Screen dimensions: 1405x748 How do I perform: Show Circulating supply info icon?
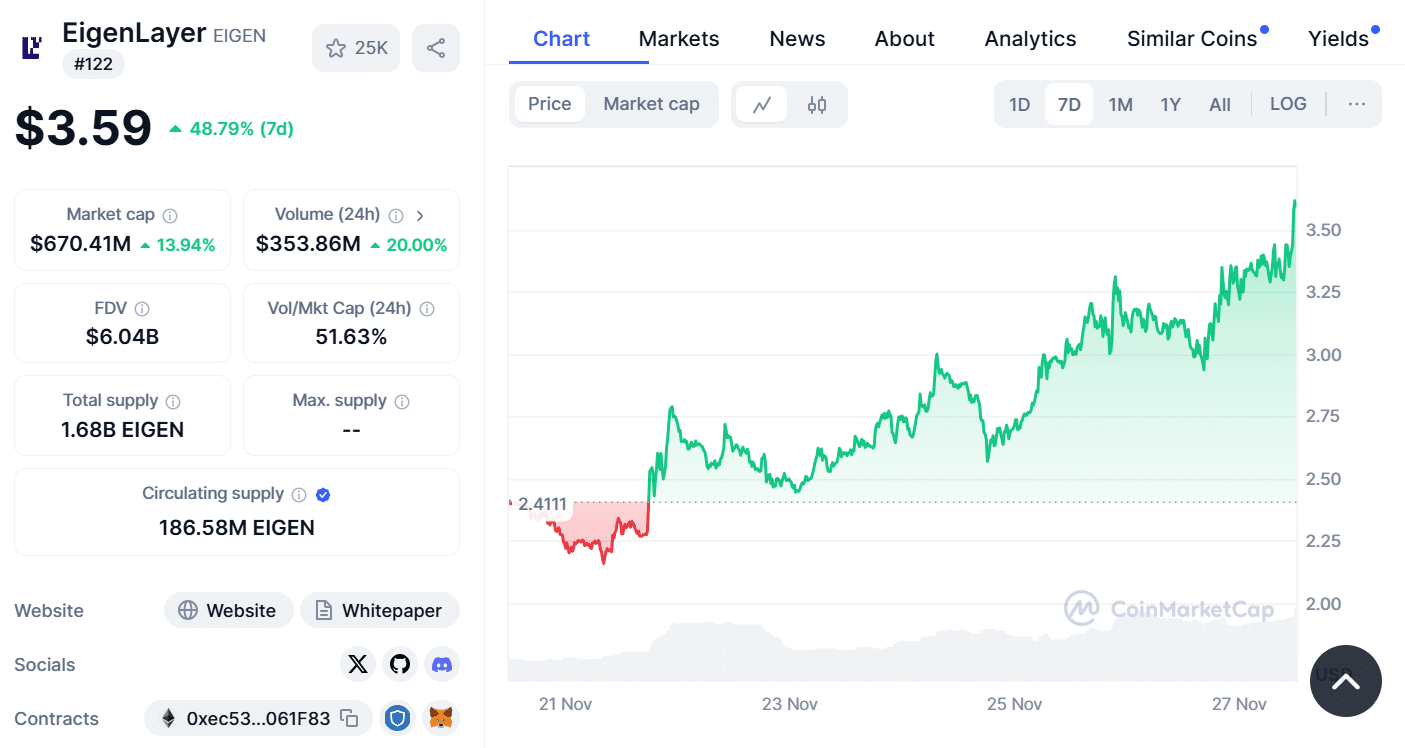(298, 494)
